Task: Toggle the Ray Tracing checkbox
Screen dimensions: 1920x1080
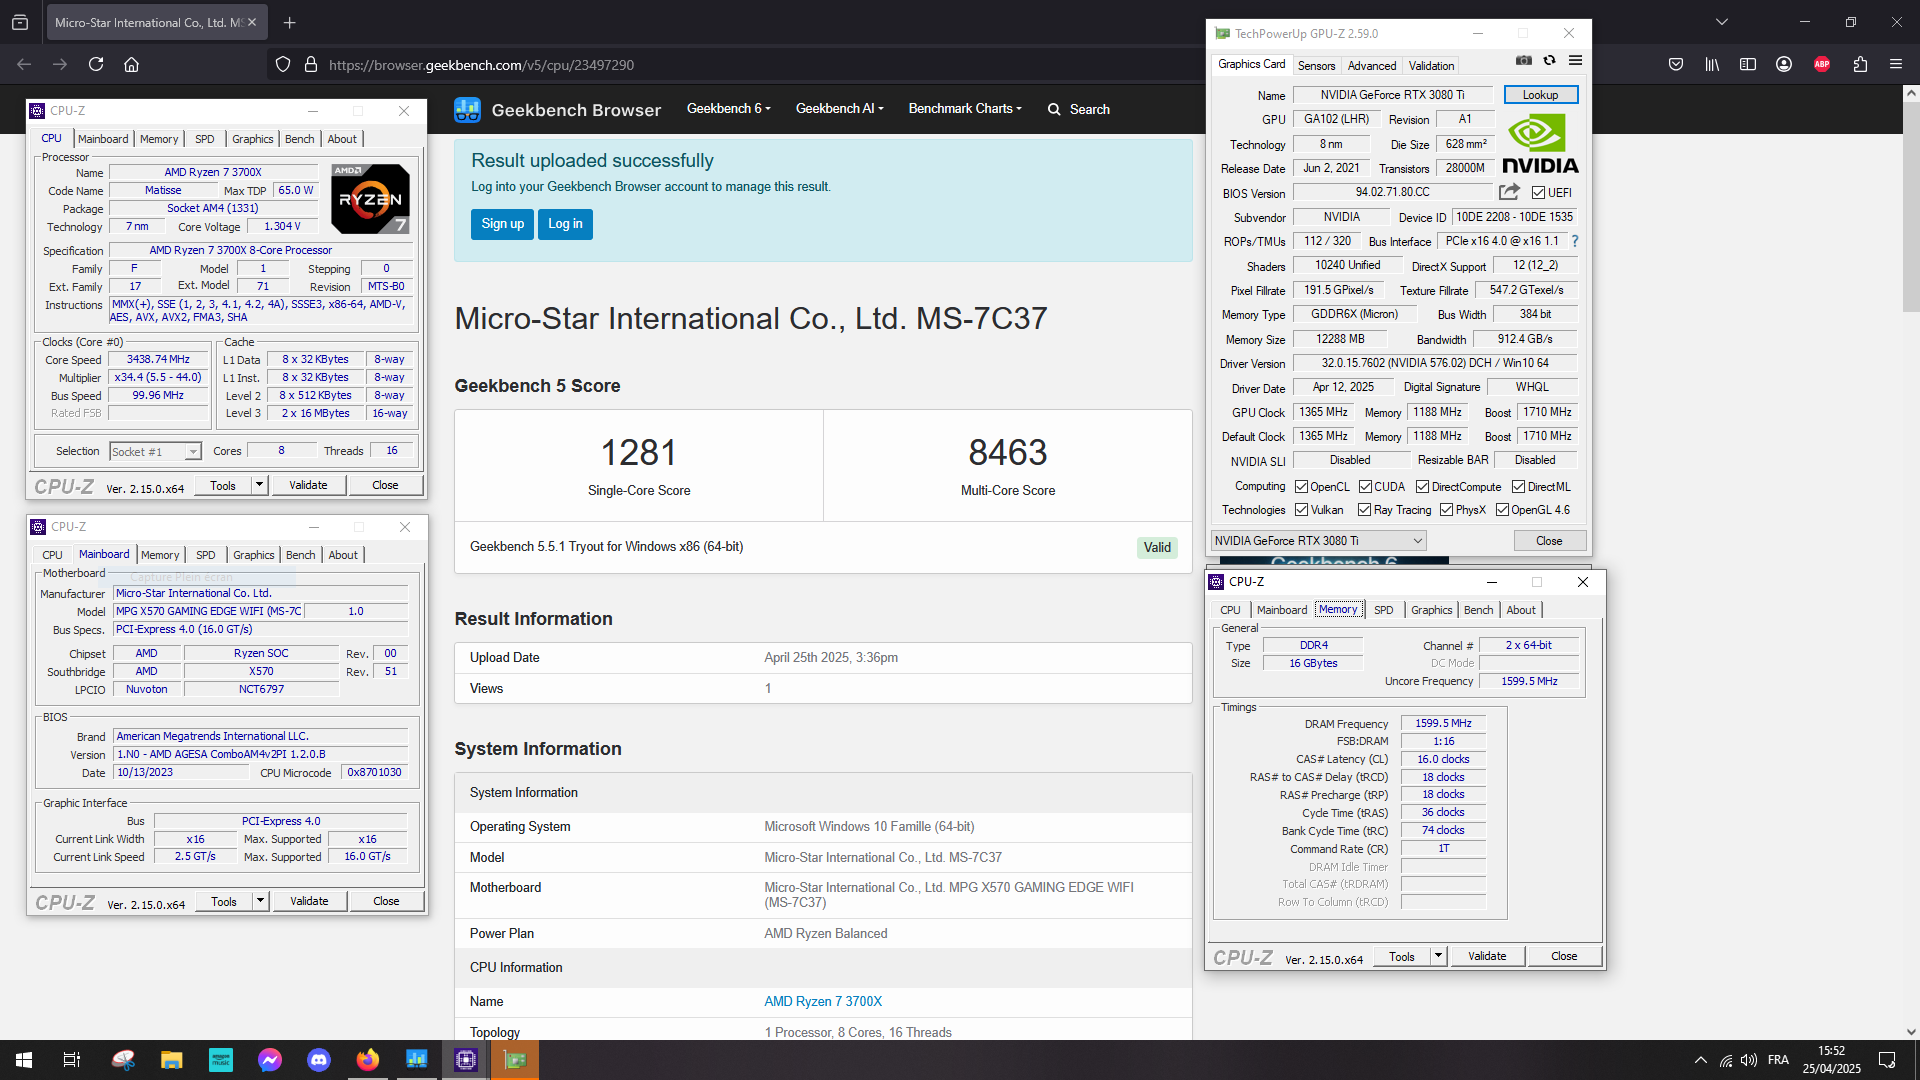Action: [x=1364, y=510]
